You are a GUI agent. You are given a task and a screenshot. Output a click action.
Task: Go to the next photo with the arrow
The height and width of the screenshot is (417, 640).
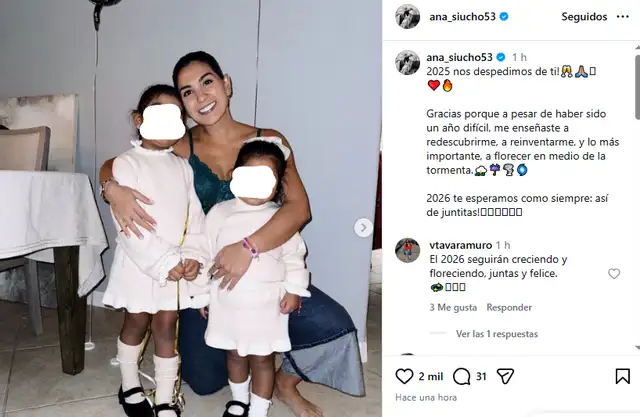click(x=363, y=228)
